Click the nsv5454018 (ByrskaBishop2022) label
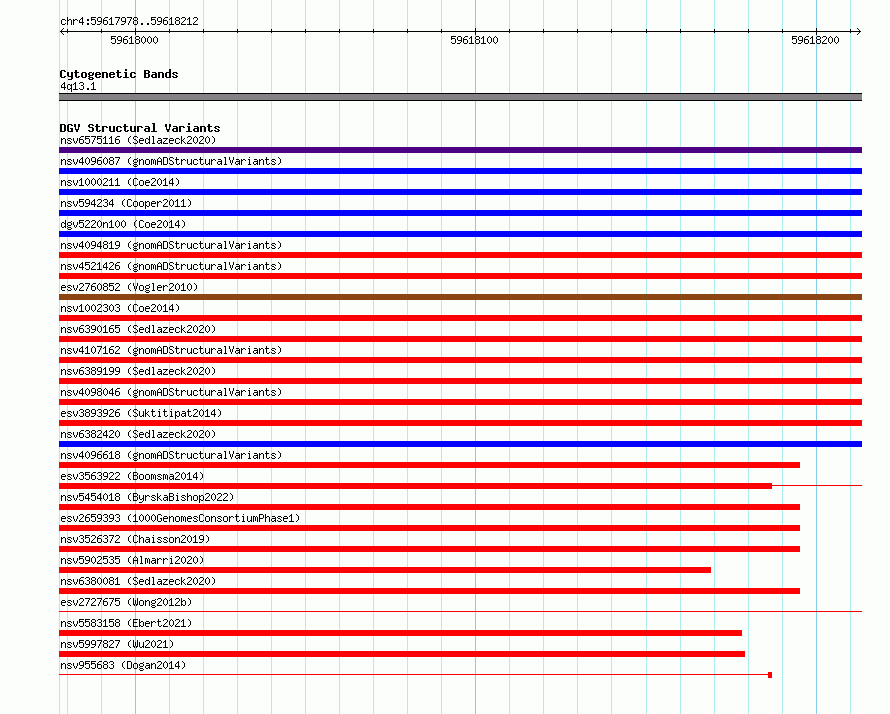The height and width of the screenshot is (714, 890). click(x=147, y=497)
